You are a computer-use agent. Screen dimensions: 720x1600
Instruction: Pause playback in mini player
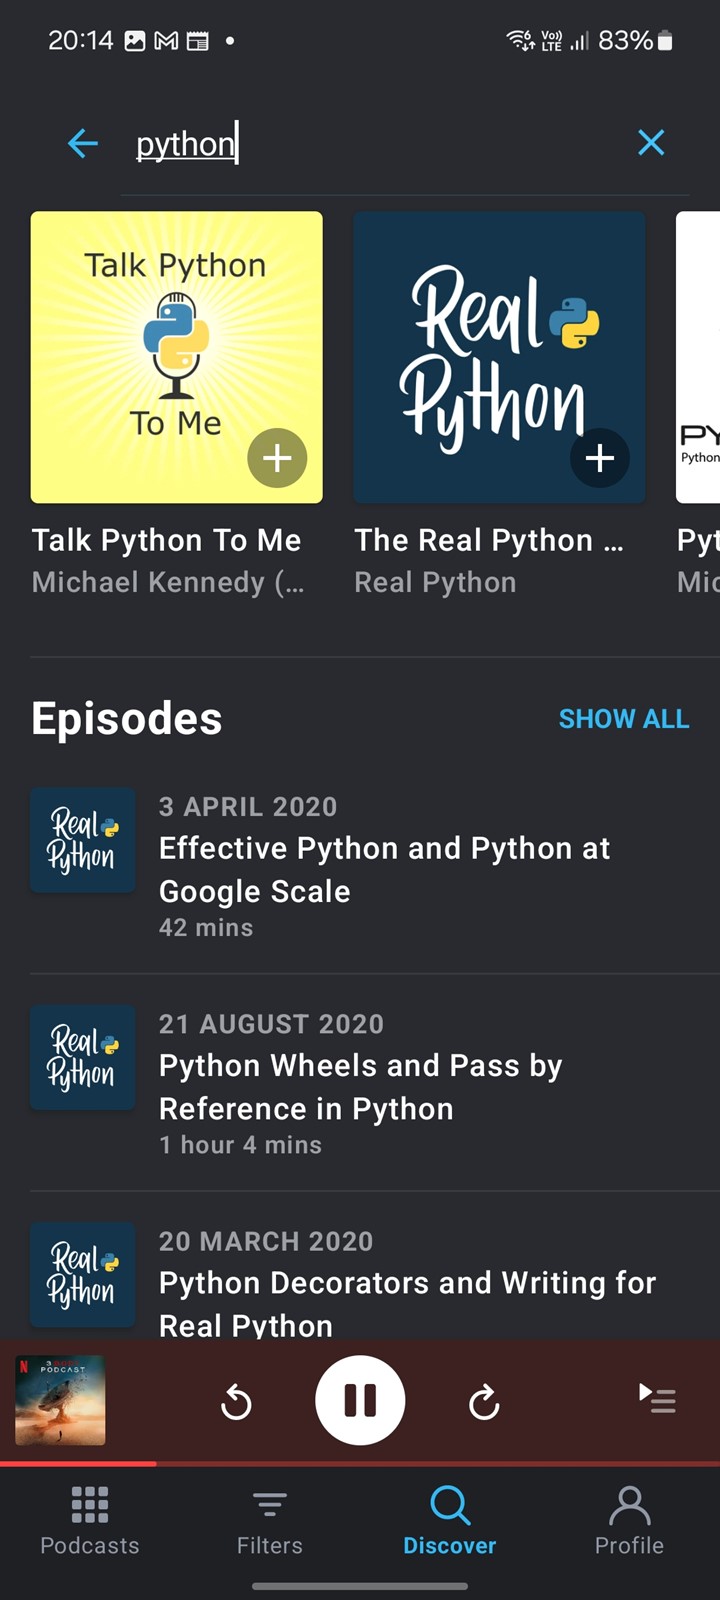pyautogui.click(x=360, y=1400)
